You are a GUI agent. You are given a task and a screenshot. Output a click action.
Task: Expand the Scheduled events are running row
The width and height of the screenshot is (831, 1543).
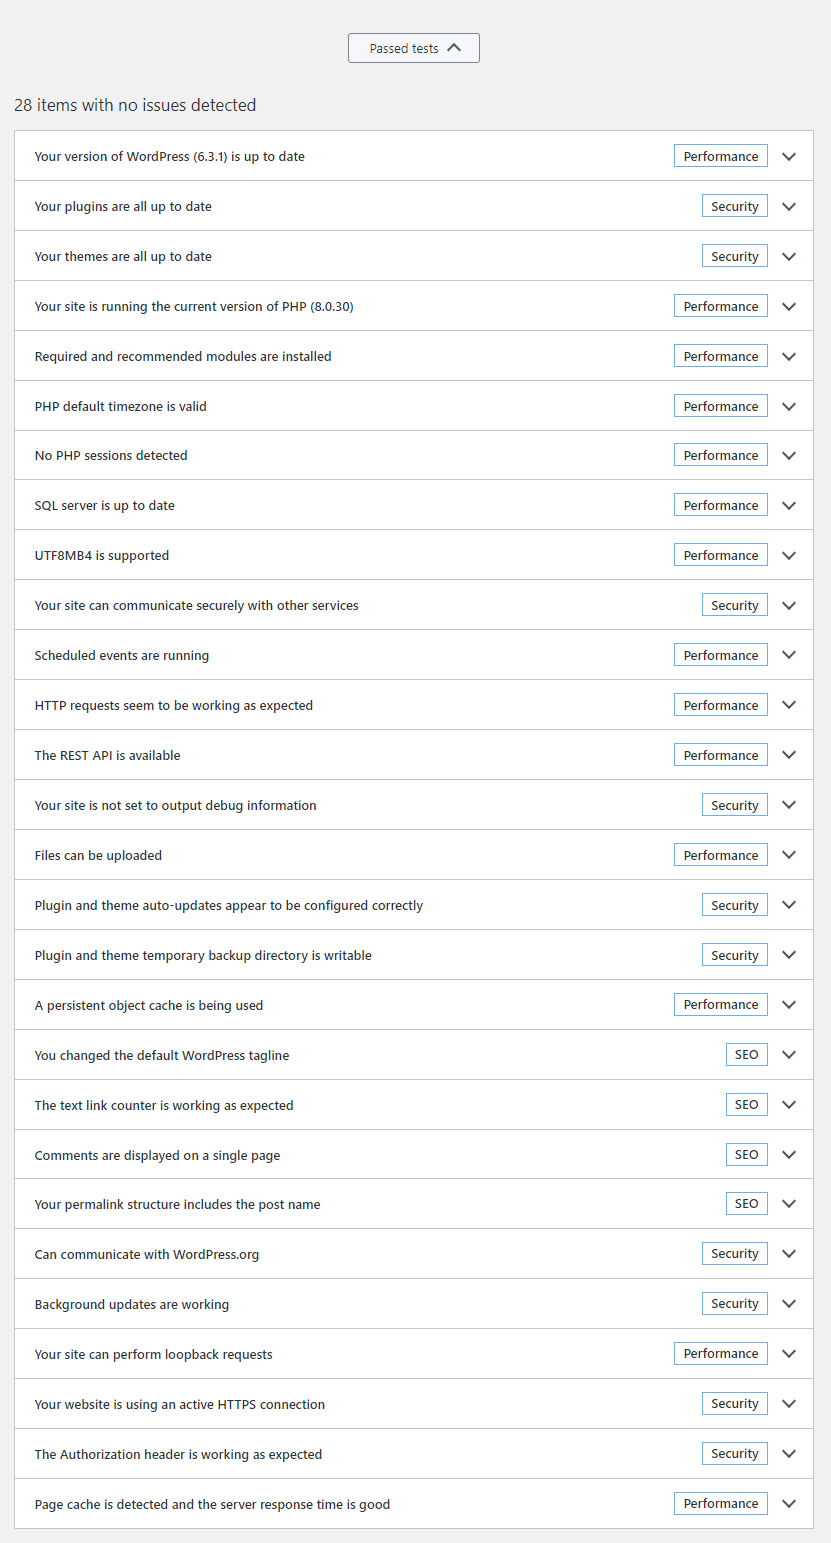tap(789, 656)
